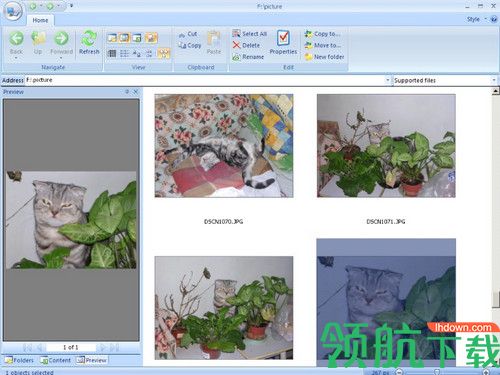
Task: Open the dropdown arrow under Forward
Action: tap(61, 58)
